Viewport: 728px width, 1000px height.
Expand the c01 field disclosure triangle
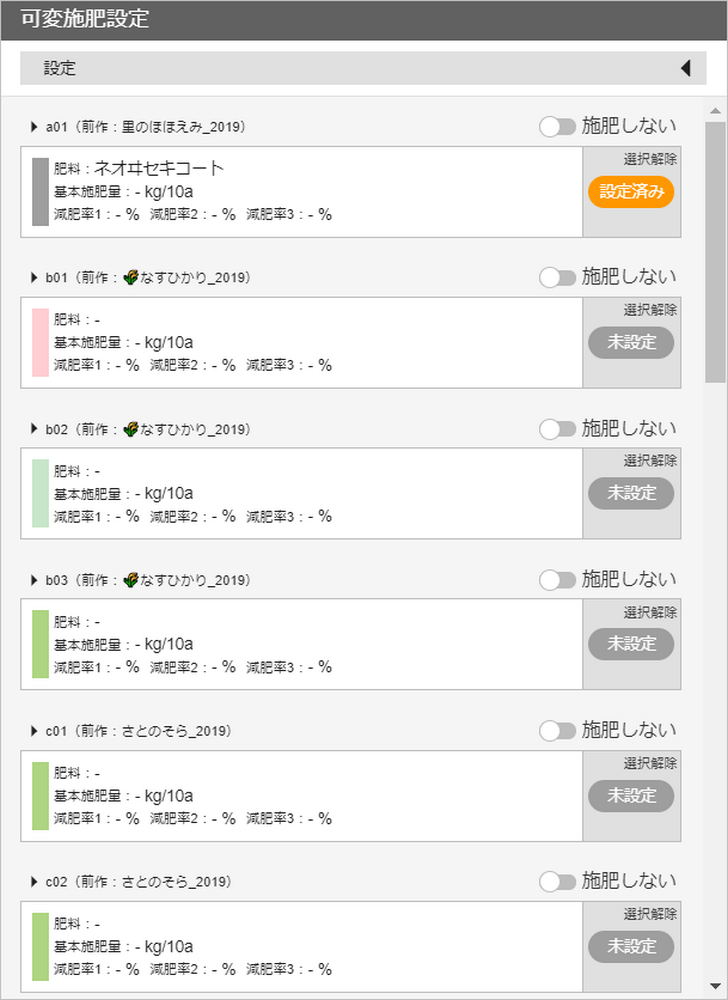34,731
